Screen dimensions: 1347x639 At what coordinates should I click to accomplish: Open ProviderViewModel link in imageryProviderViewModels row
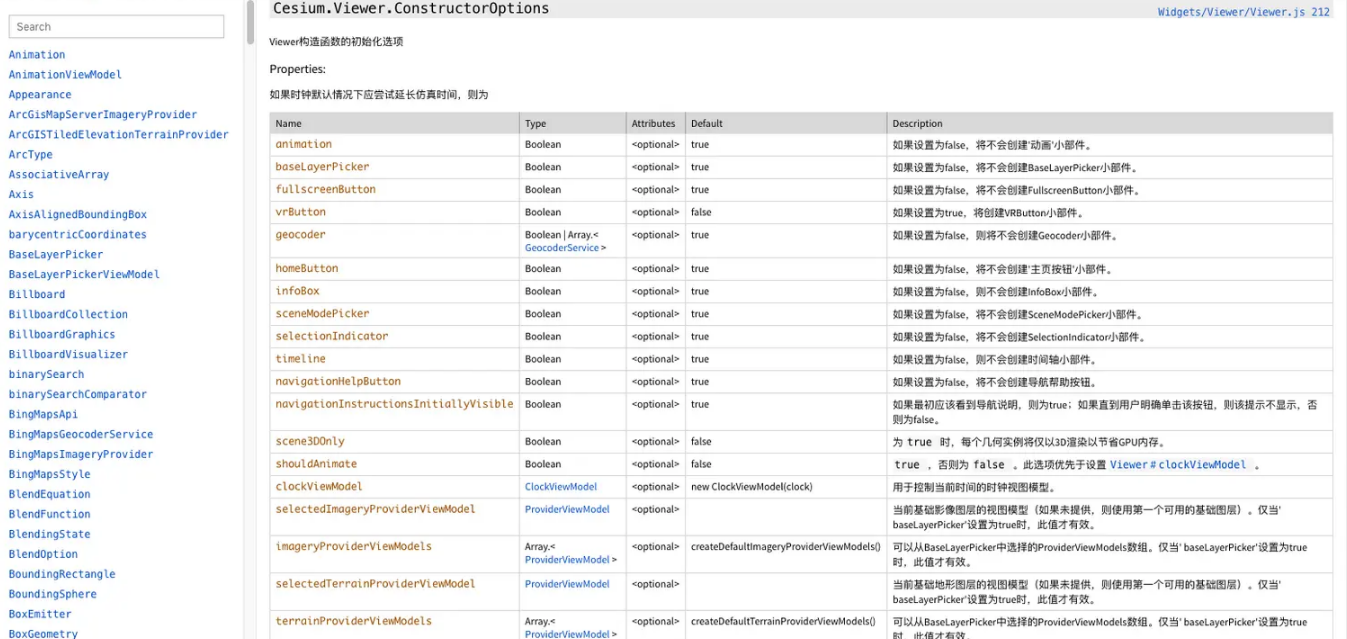pyautogui.click(x=567, y=560)
